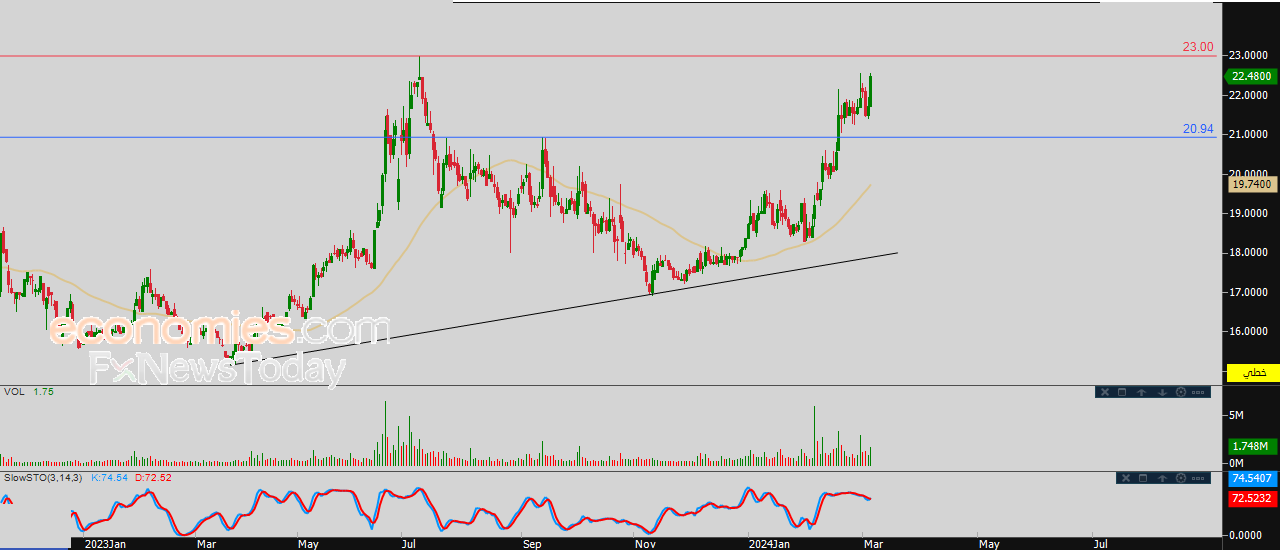Open more options for VOL panel
This screenshot has height=550, width=1280.
[x=1198, y=392]
